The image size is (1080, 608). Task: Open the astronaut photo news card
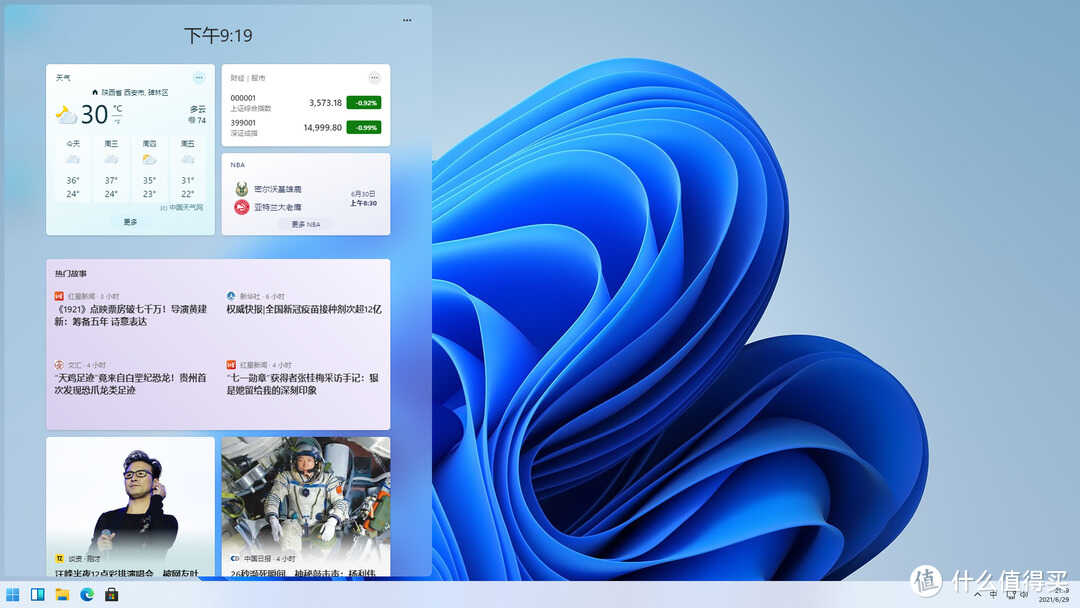[x=305, y=506]
